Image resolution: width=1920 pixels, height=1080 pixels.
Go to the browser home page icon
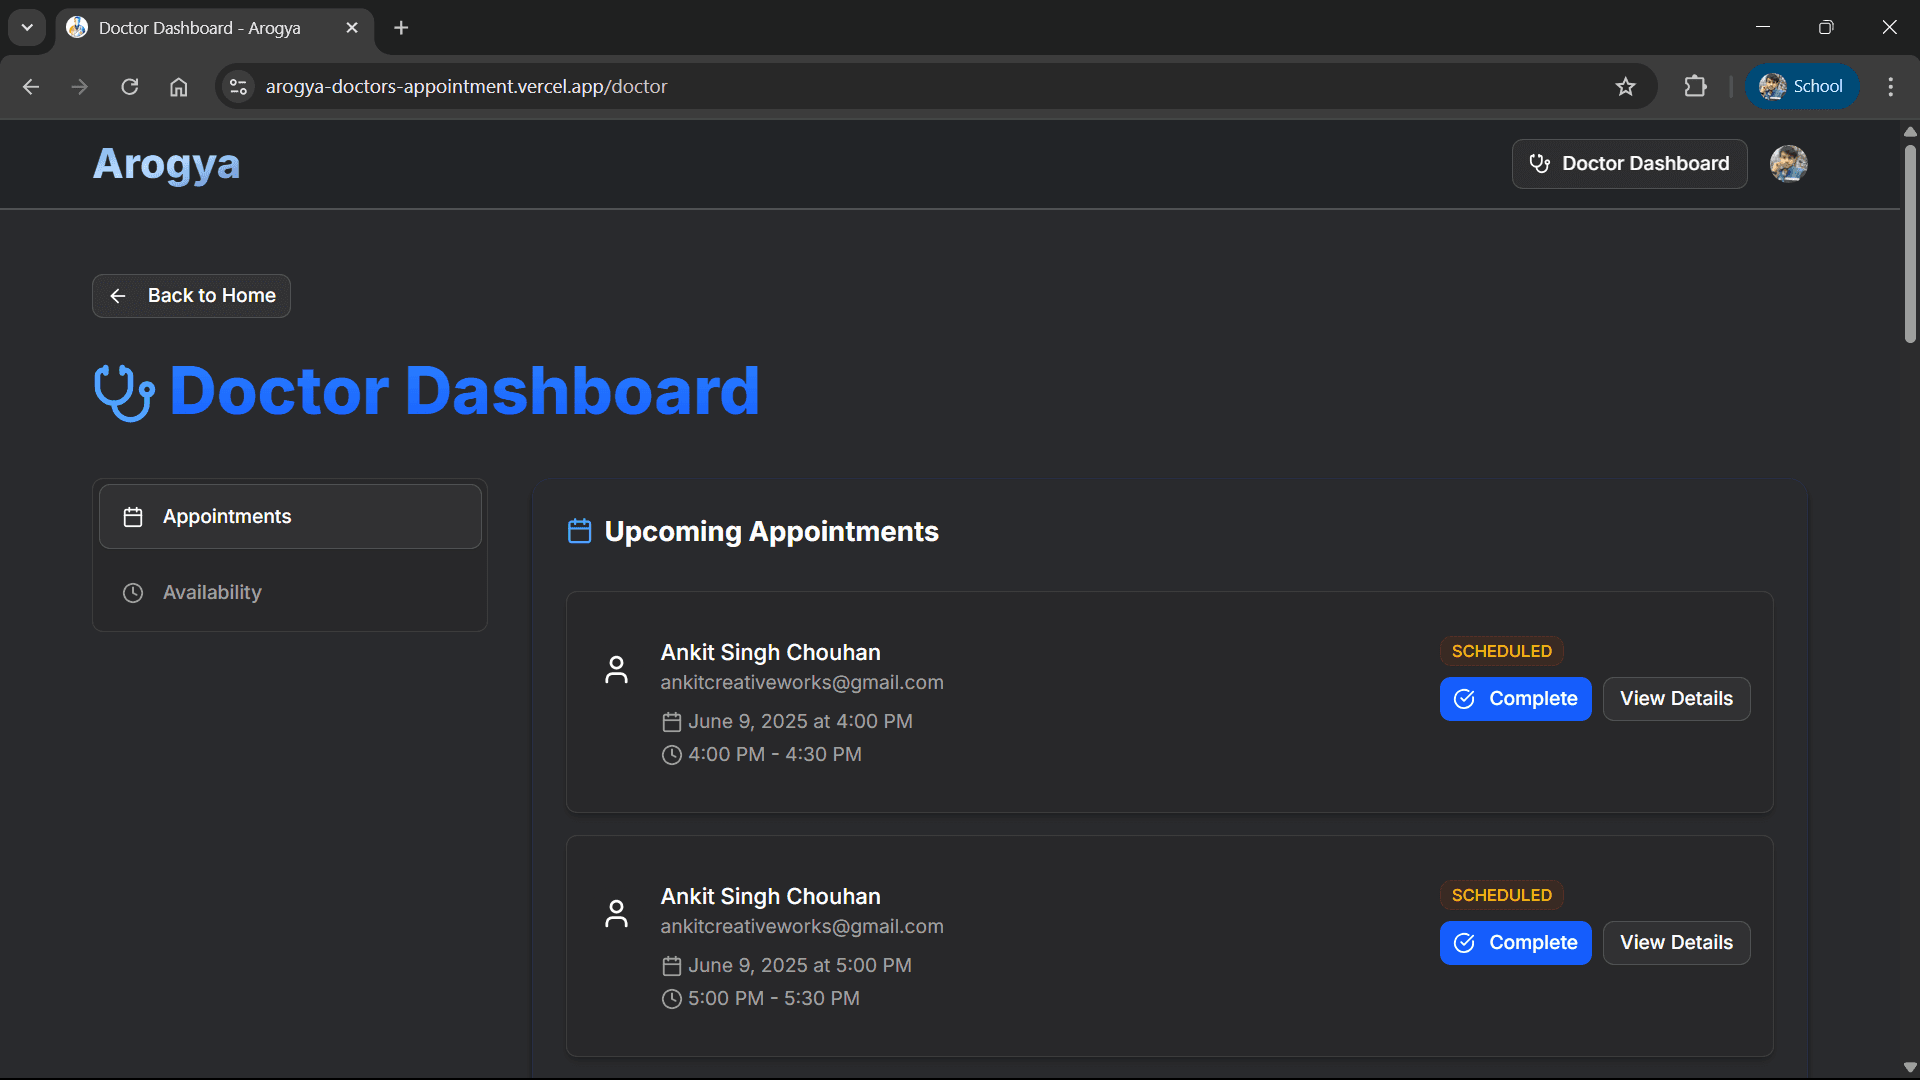coord(178,87)
